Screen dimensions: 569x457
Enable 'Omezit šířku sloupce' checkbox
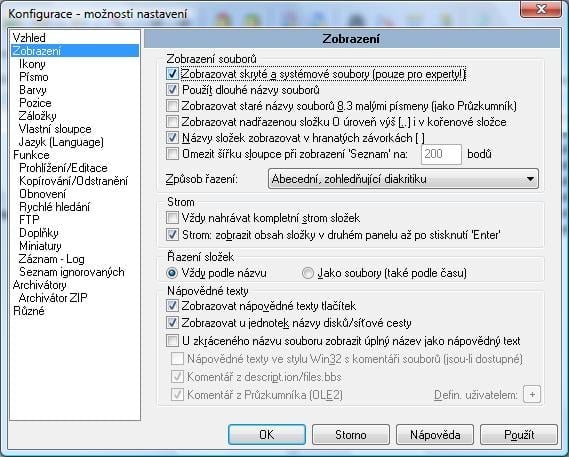[172, 154]
